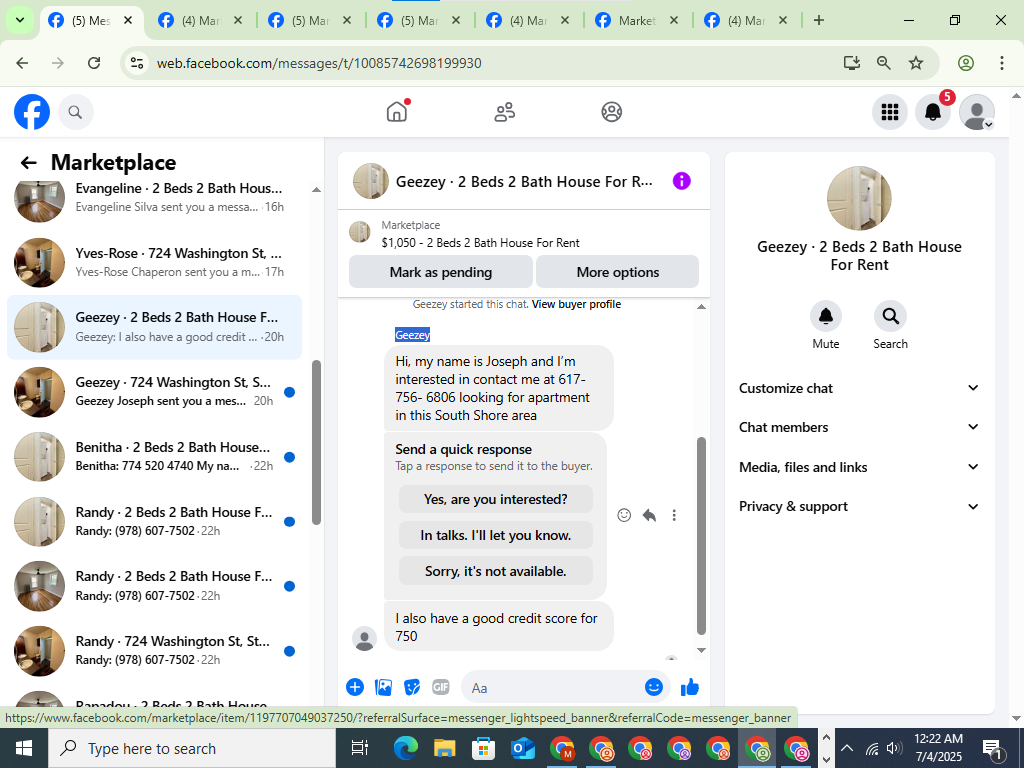
Task: Send quick response Sorry, it's not available.
Action: [496, 571]
